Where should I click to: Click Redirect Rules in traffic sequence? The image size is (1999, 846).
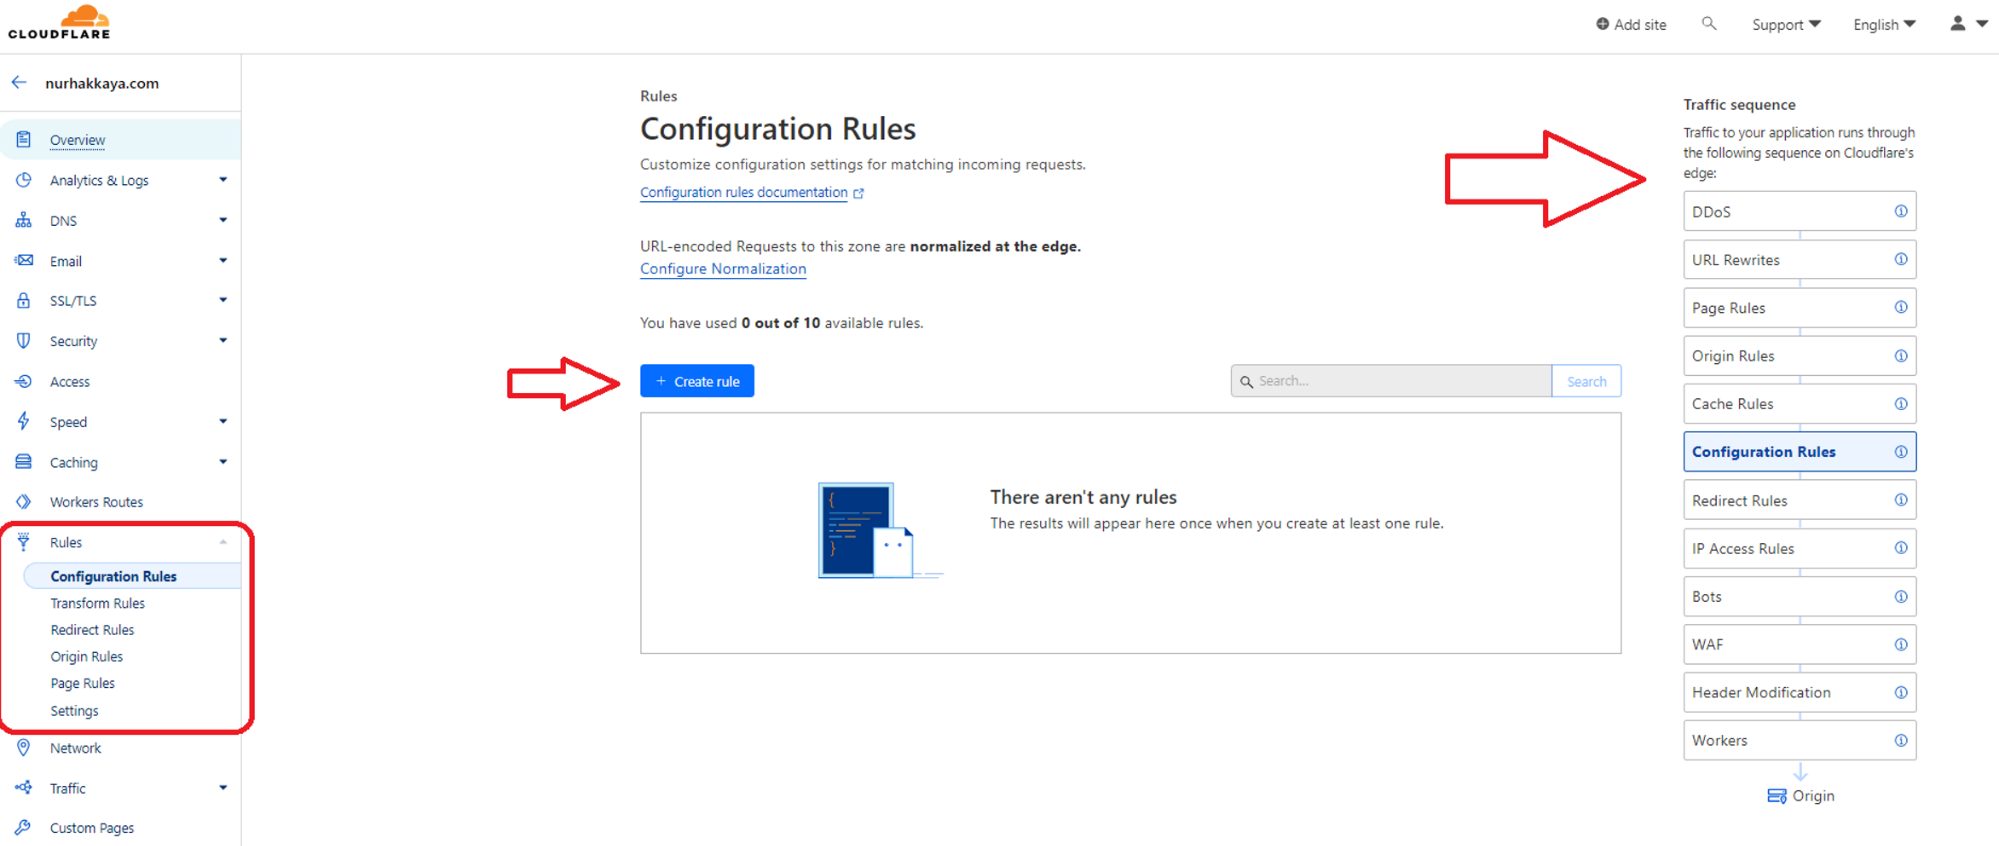pyautogui.click(x=1799, y=500)
